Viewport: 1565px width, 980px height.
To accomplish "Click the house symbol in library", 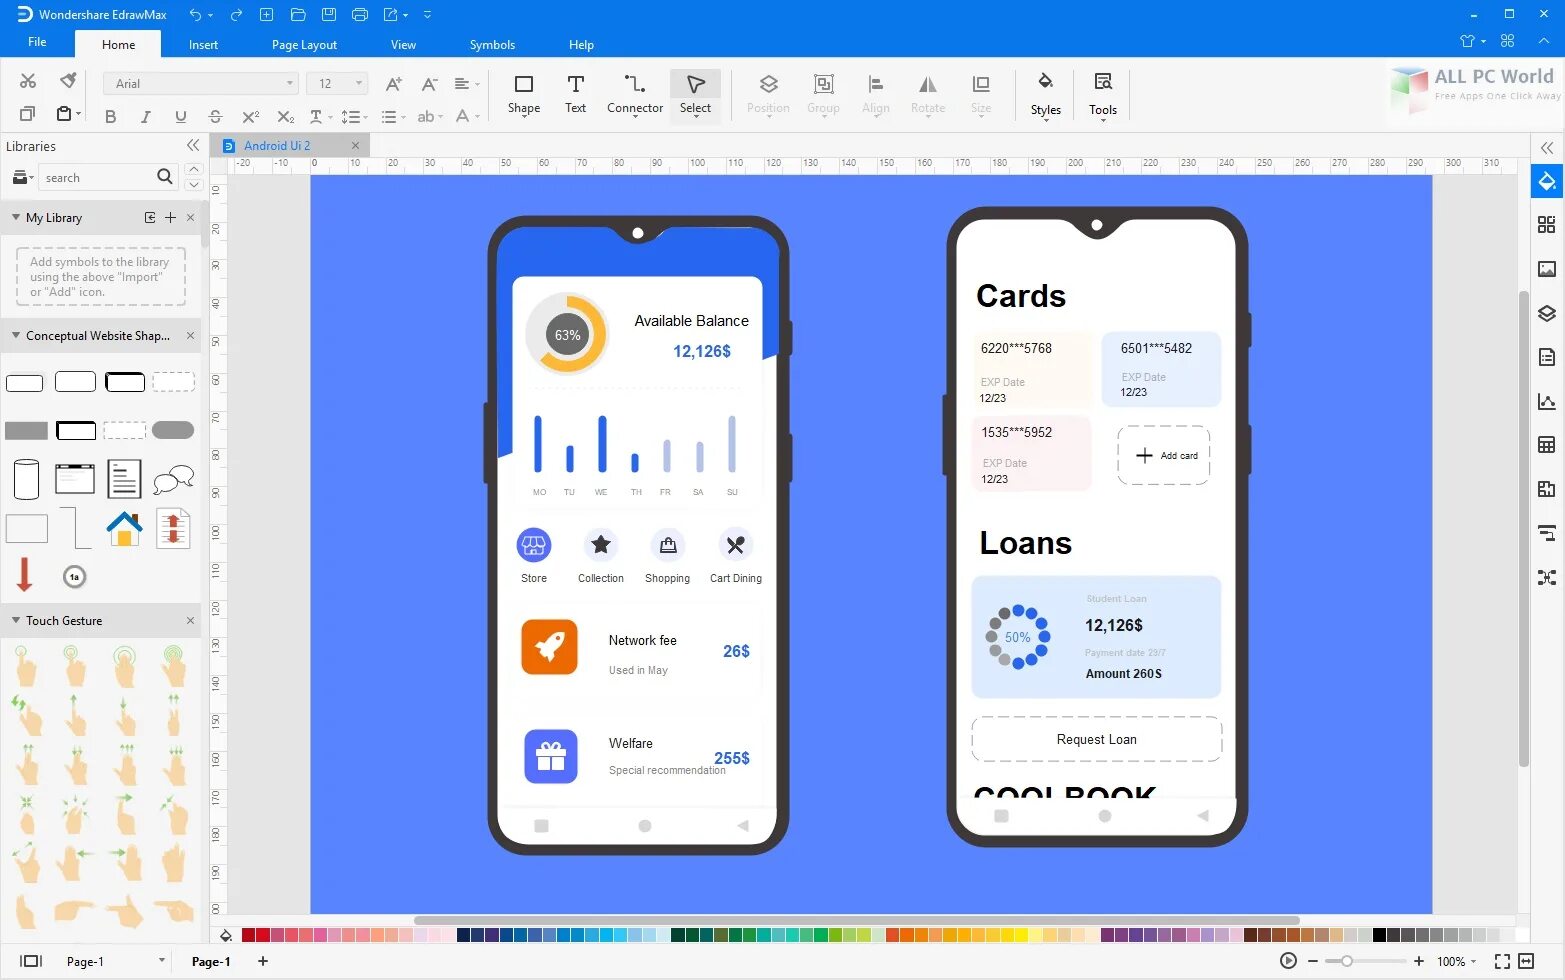I will (124, 528).
